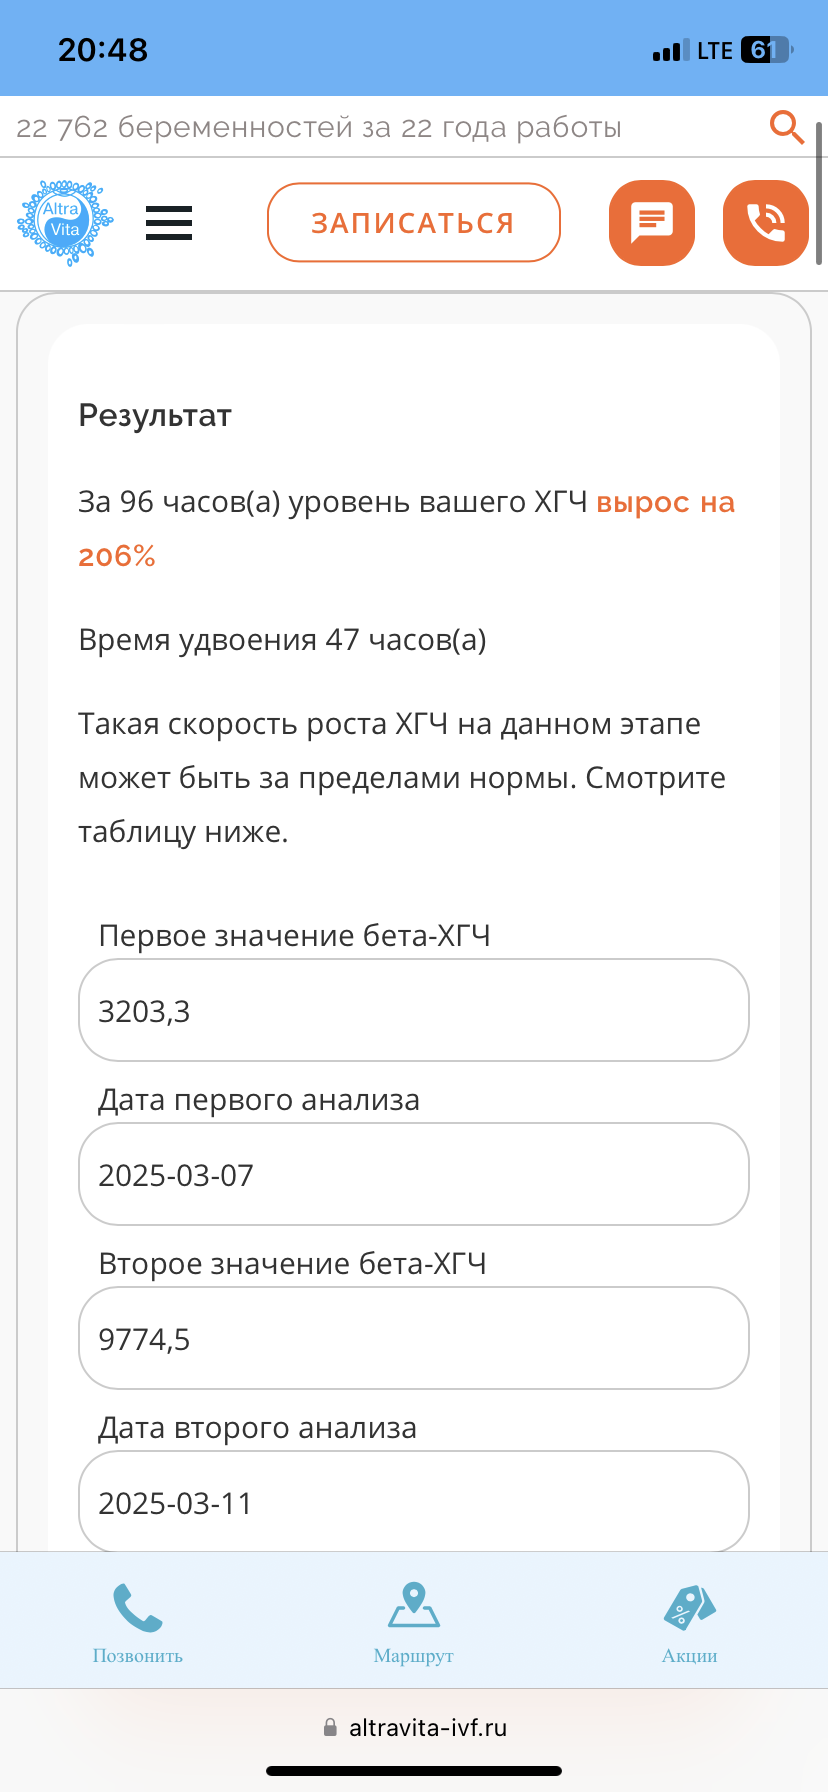Tap the chat message icon
This screenshot has width=828, height=1792.
click(651, 222)
